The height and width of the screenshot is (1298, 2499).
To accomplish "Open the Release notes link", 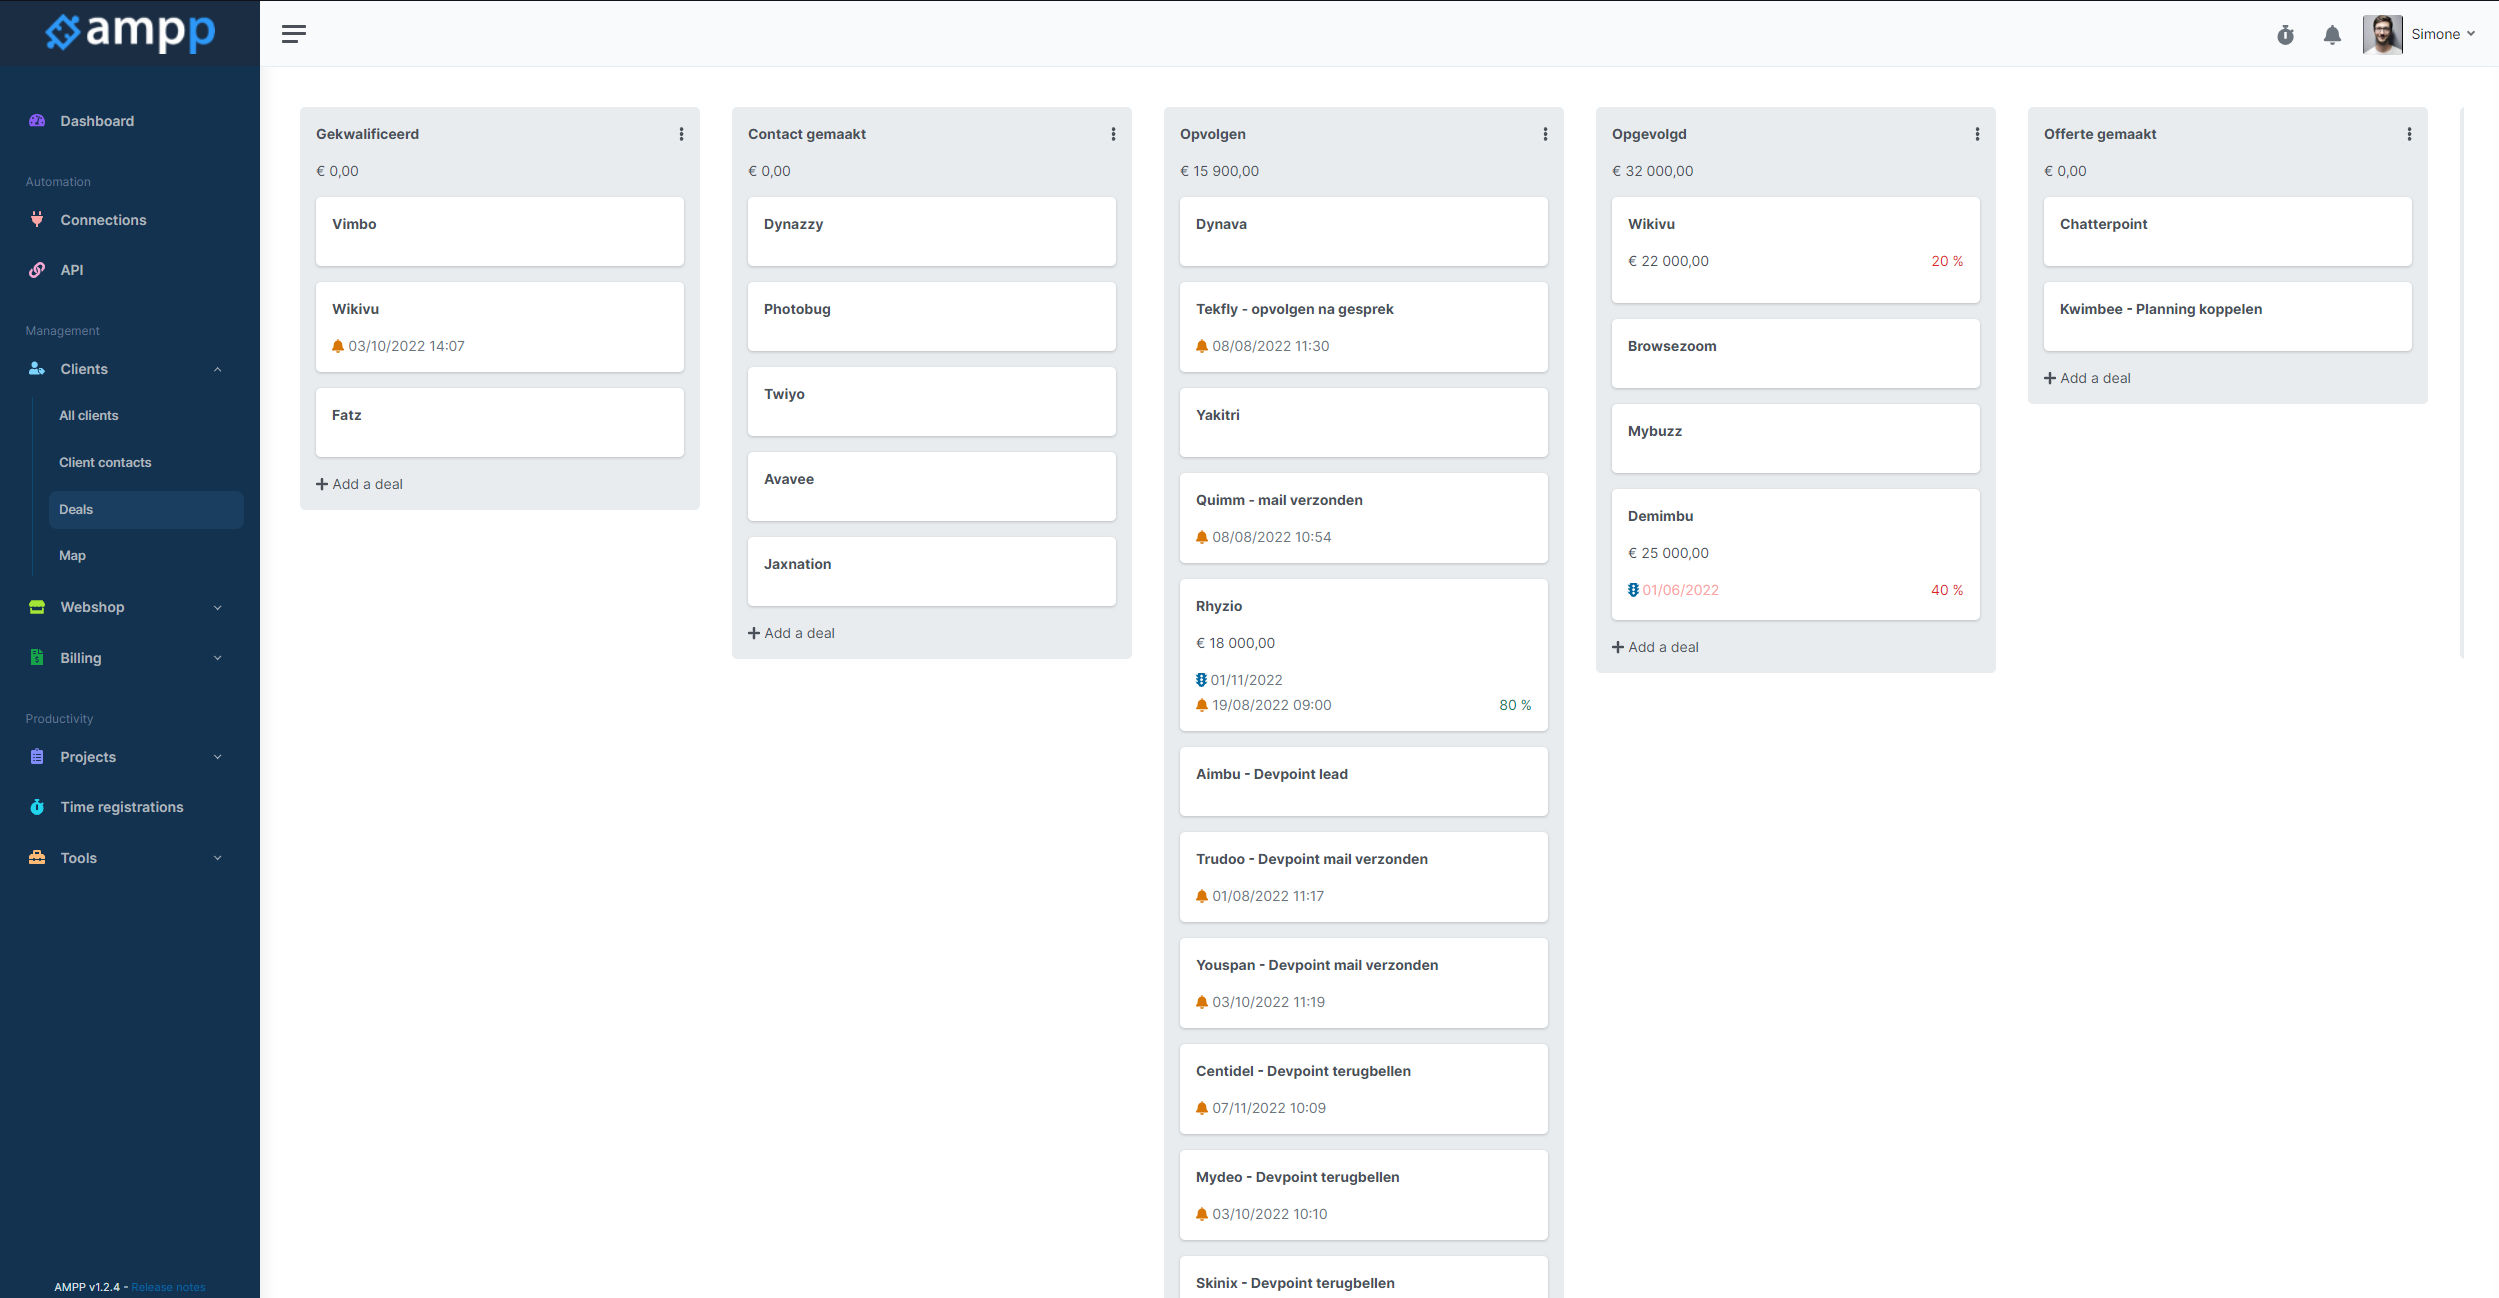I will [x=168, y=1287].
